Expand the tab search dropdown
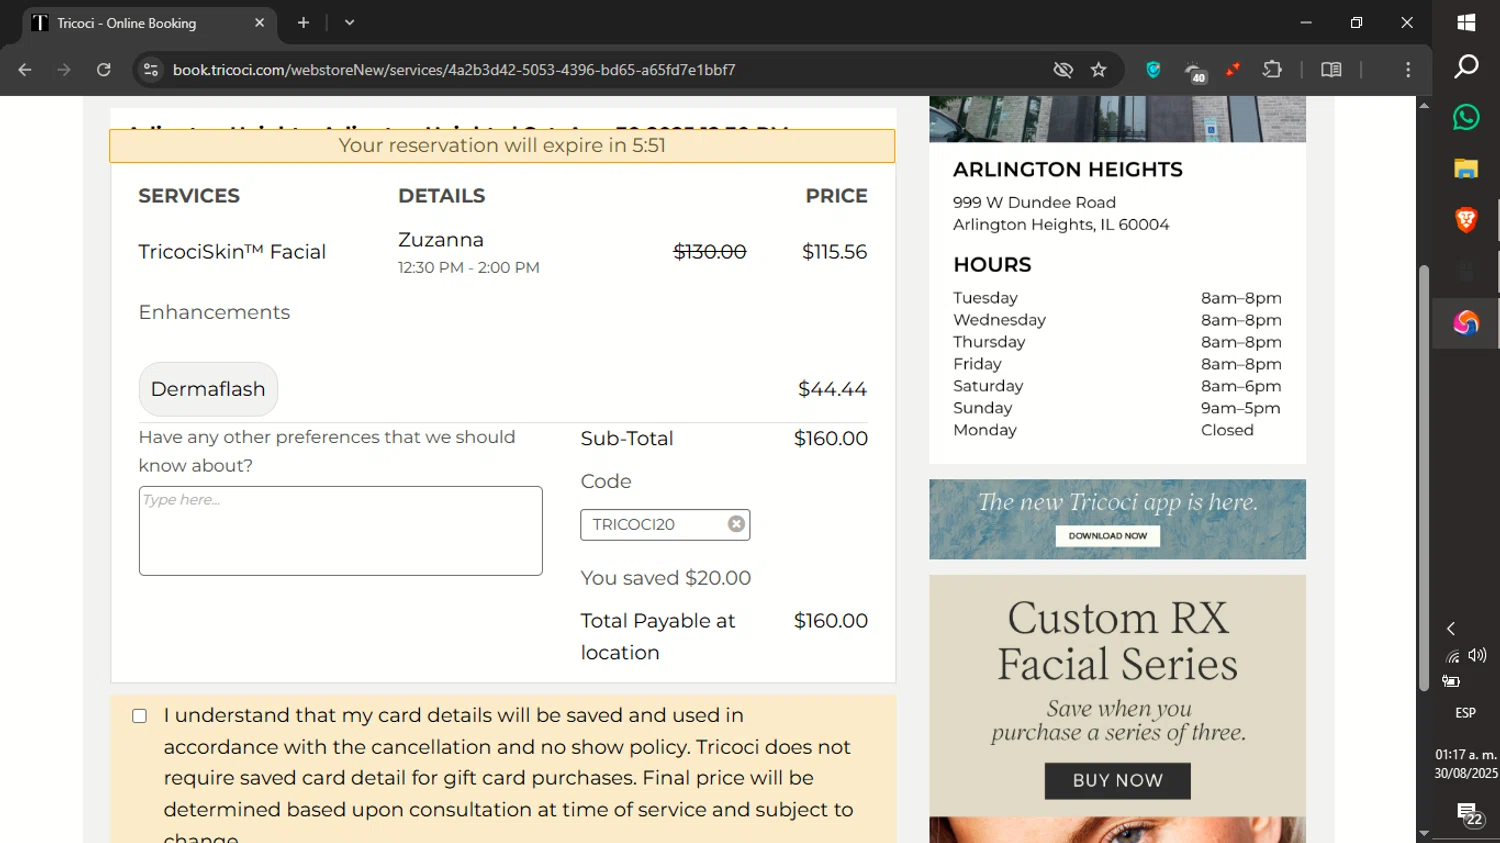Viewport: 1500px width, 843px height. coord(349,22)
